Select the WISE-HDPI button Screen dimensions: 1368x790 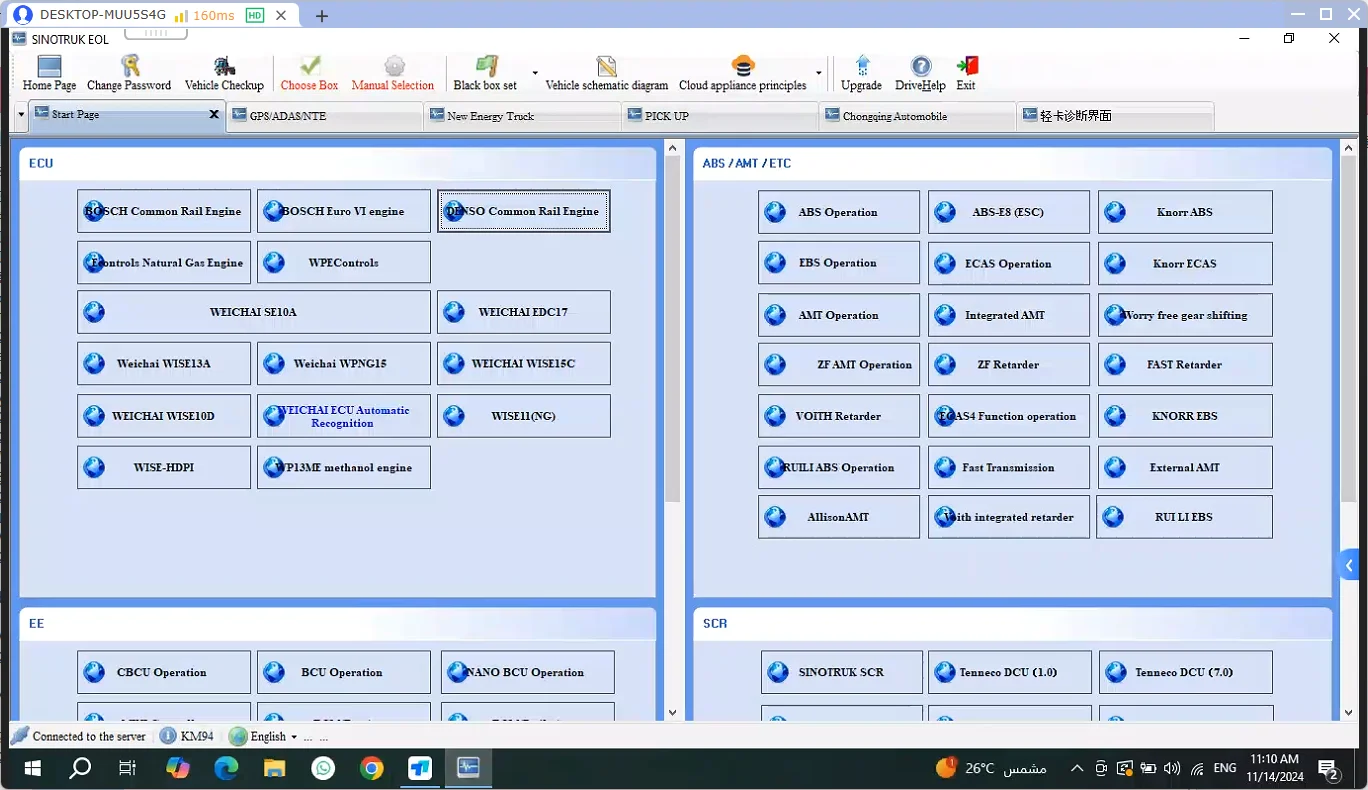(164, 467)
